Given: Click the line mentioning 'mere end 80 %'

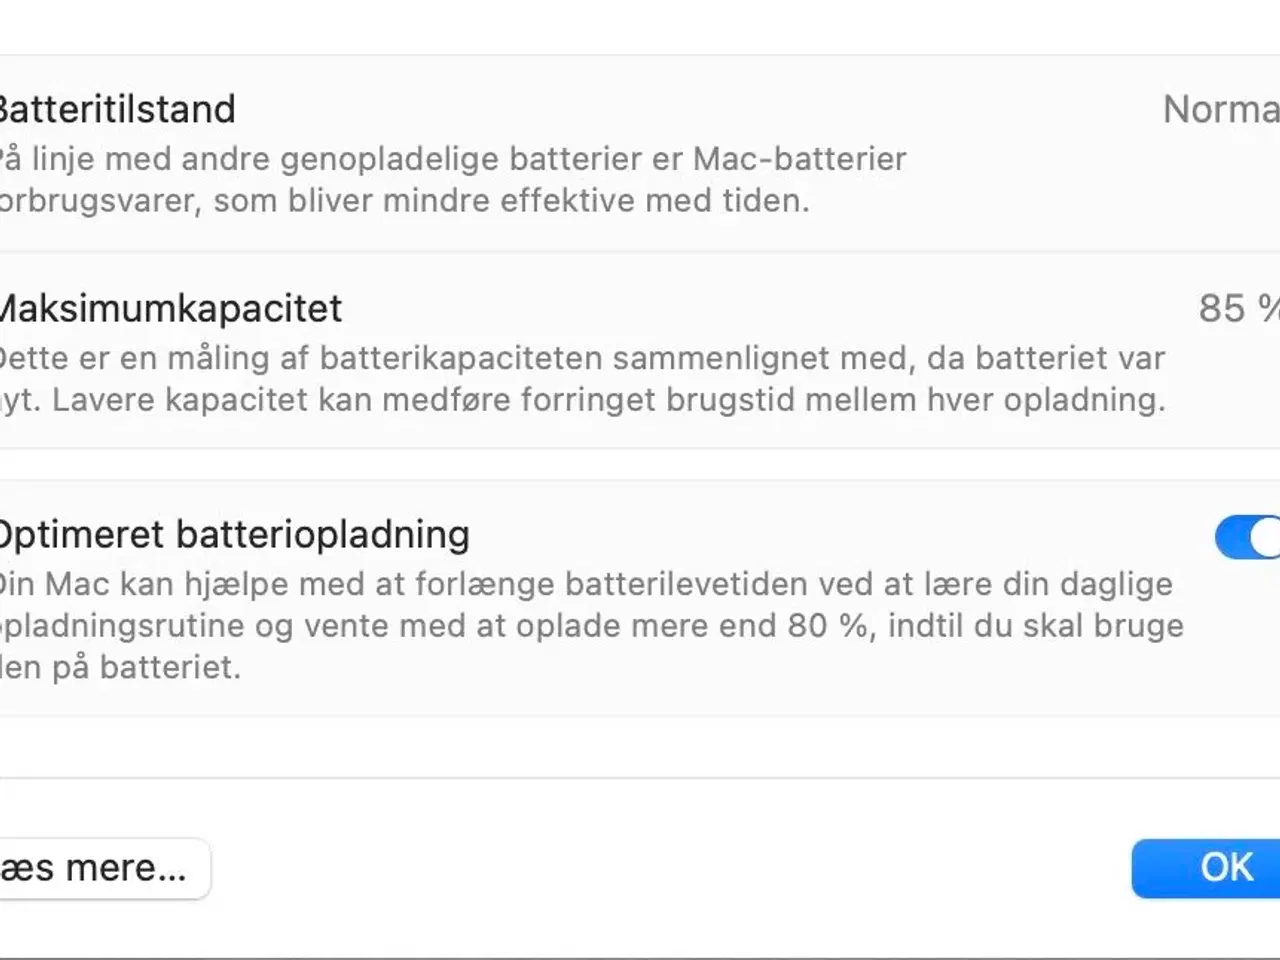Looking at the screenshot, I should click(x=590, y=626).
